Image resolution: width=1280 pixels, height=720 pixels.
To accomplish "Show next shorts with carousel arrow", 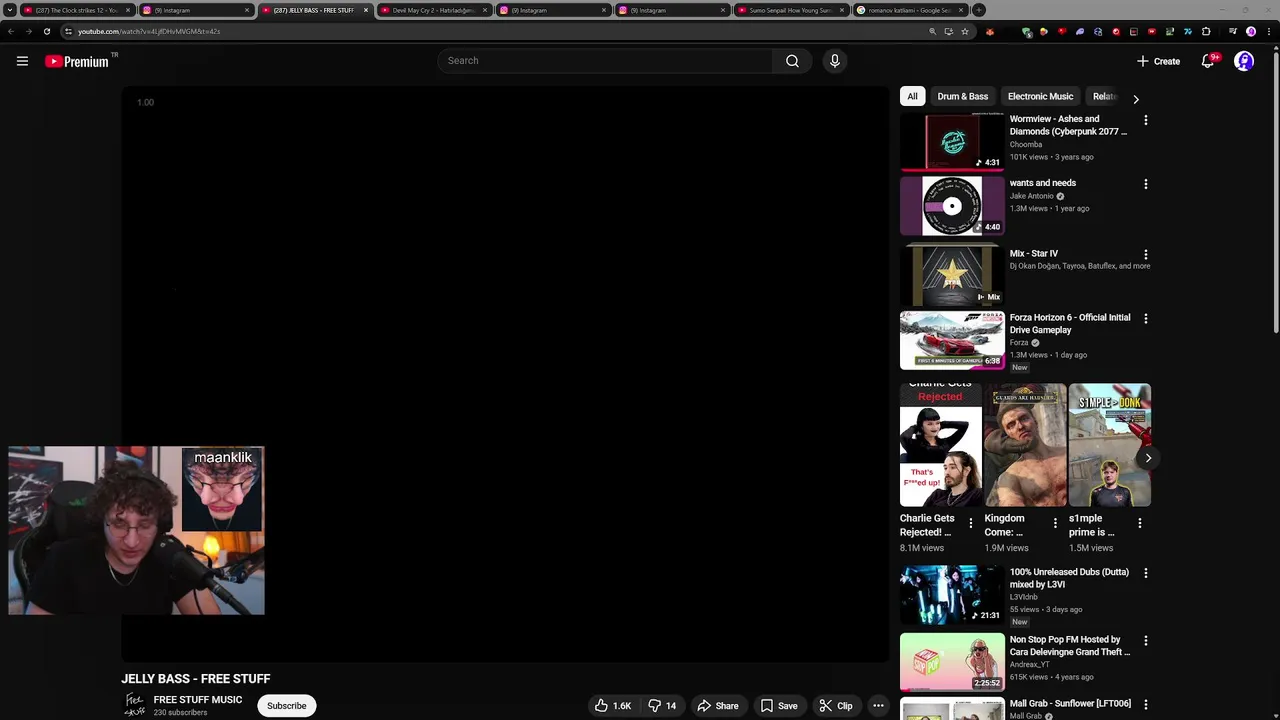I will coord(1148,458).
